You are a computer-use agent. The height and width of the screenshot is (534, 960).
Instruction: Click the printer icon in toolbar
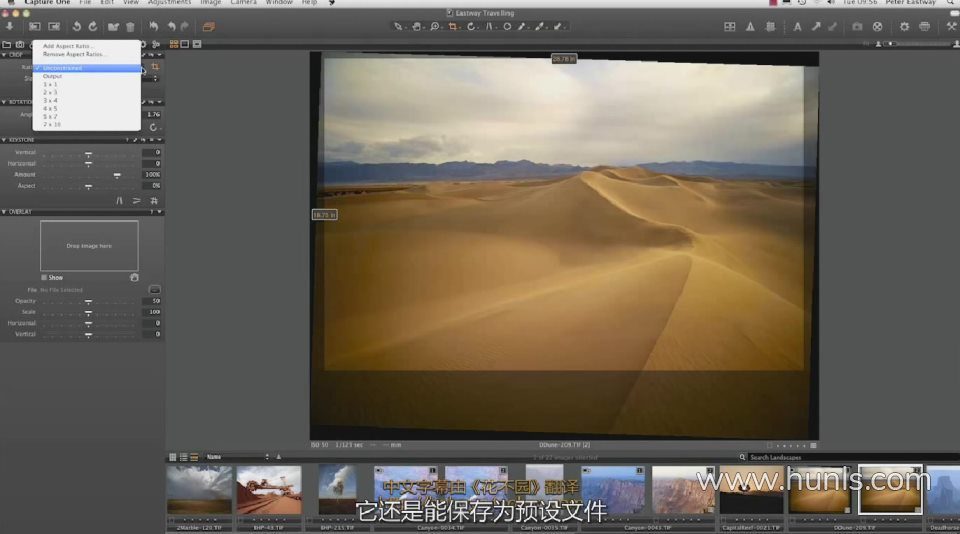click(x=924, y=26)
